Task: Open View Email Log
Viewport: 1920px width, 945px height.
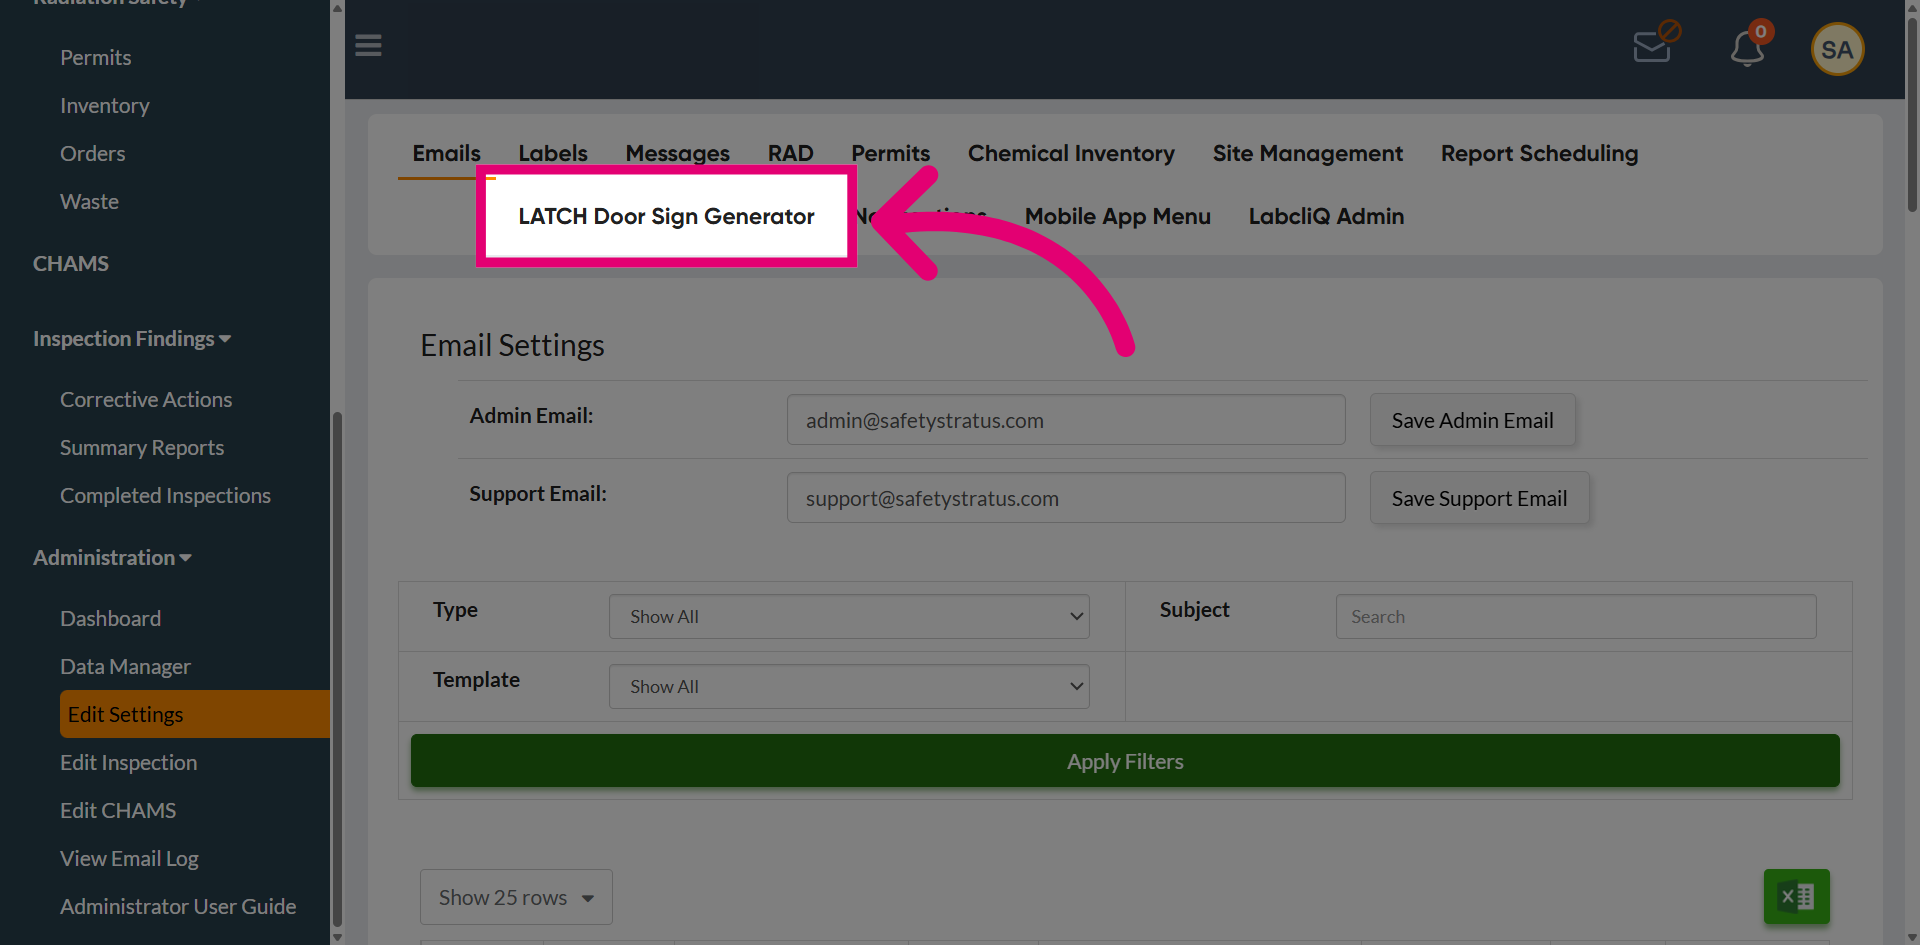Action: point(129,859)
